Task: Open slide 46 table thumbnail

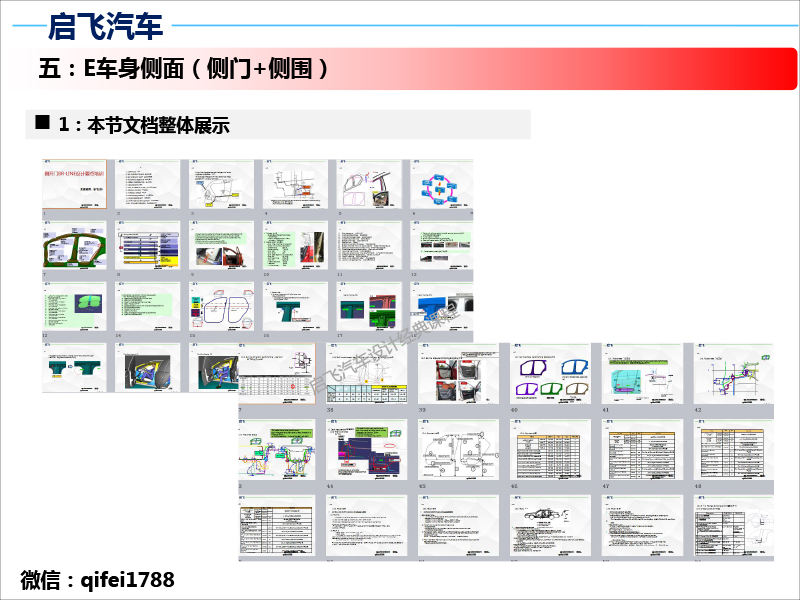Action: [x=550, y=449]
